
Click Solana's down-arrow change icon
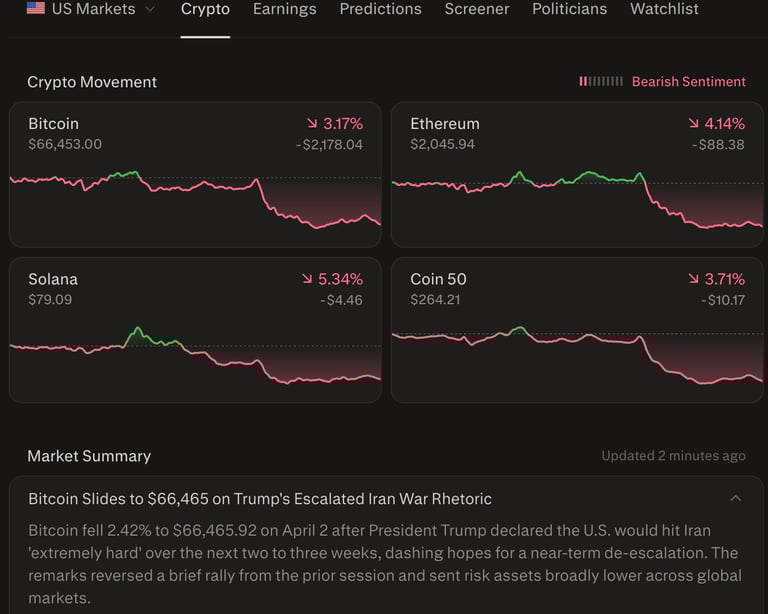(308, 279)
